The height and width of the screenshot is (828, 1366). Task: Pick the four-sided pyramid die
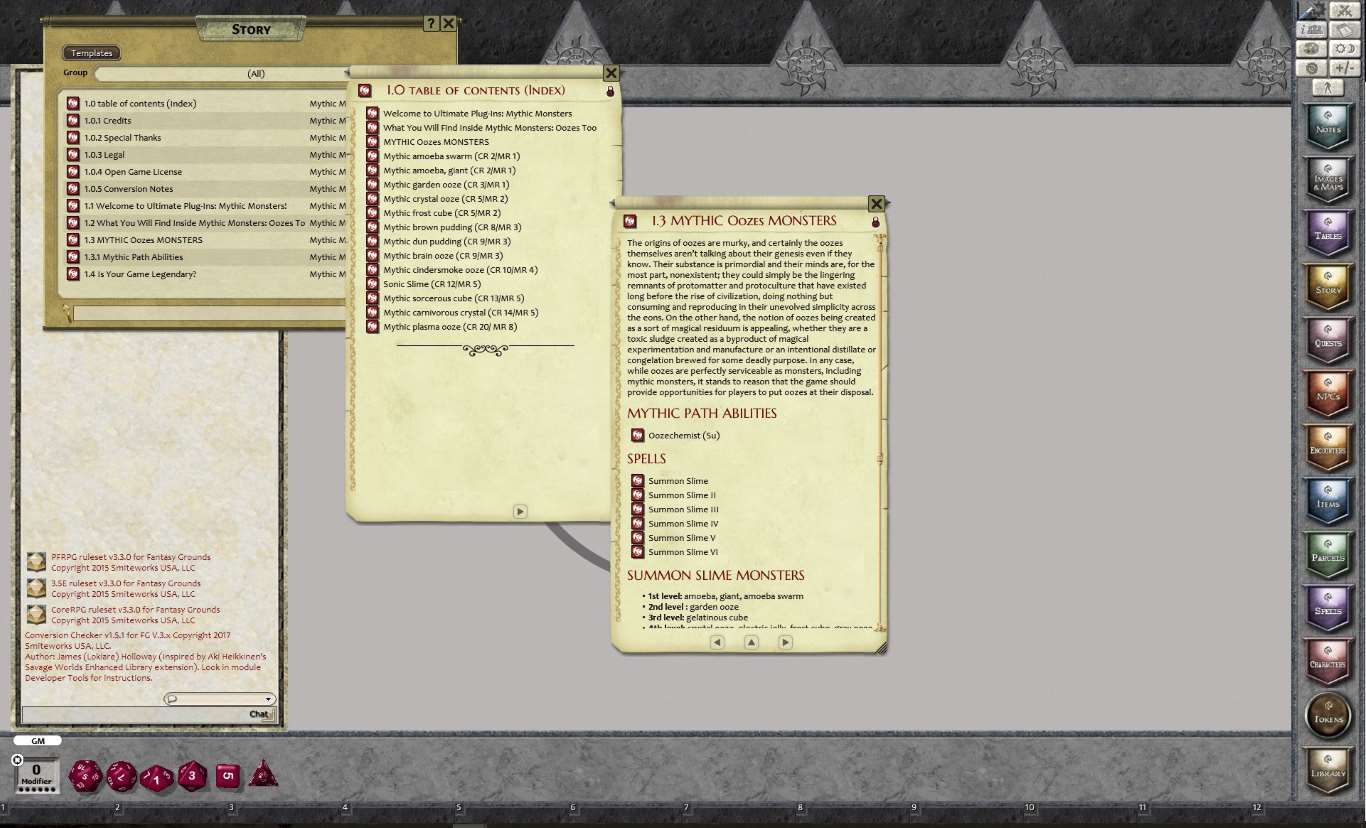pos(263,773)
